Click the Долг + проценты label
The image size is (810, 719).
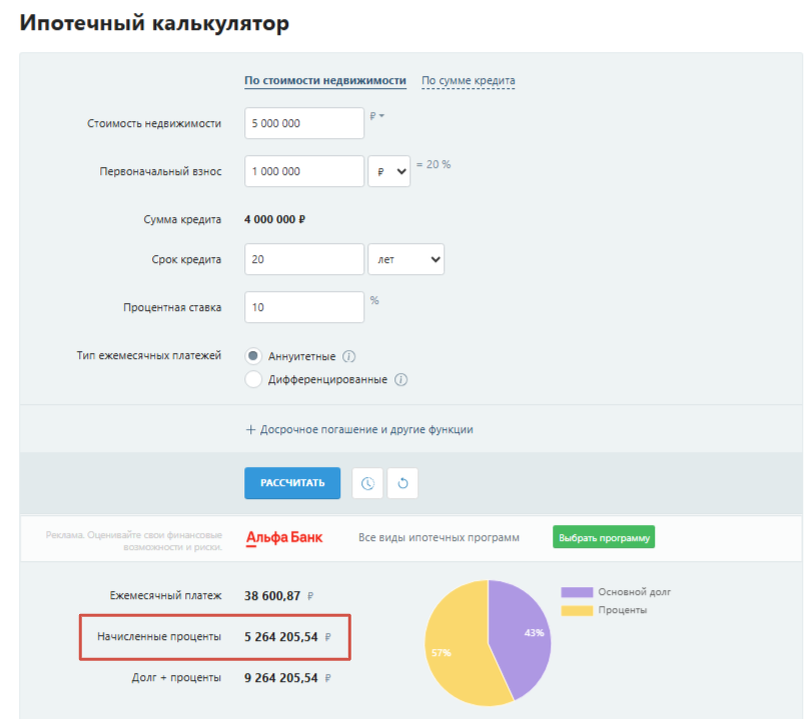click(176, 678)
